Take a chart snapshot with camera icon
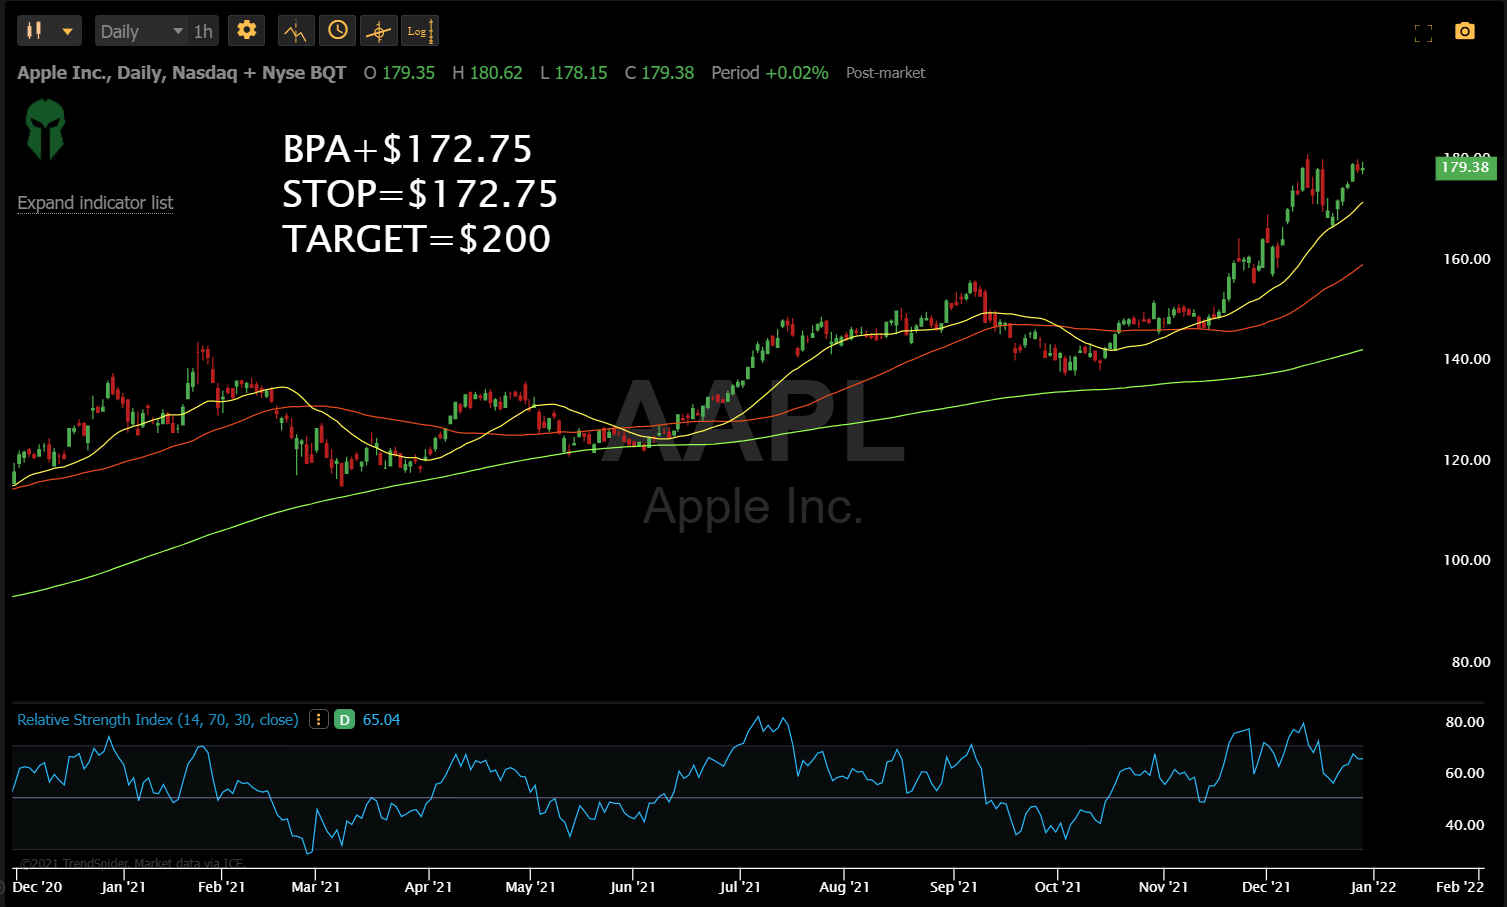 [x=1465, y=31]
